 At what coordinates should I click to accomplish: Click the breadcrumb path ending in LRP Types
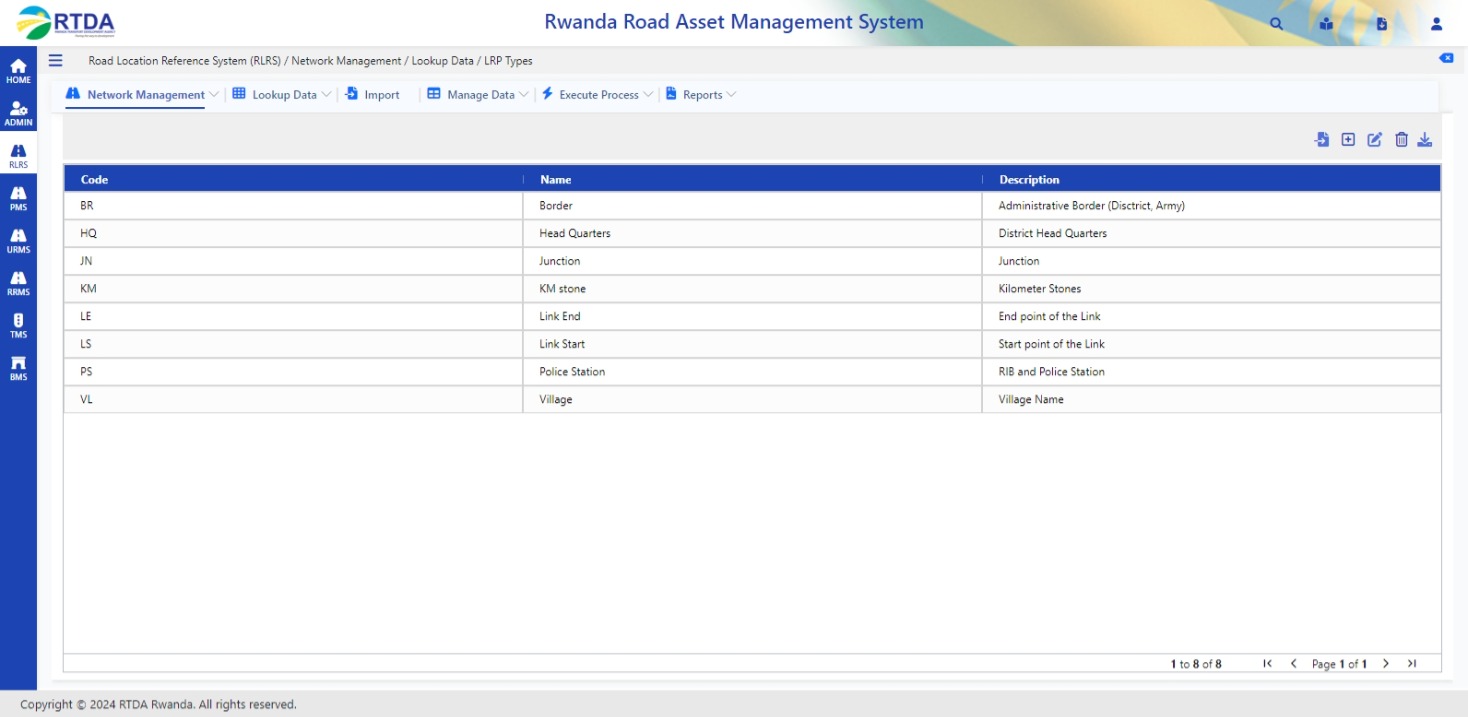[x=310, y=61]
